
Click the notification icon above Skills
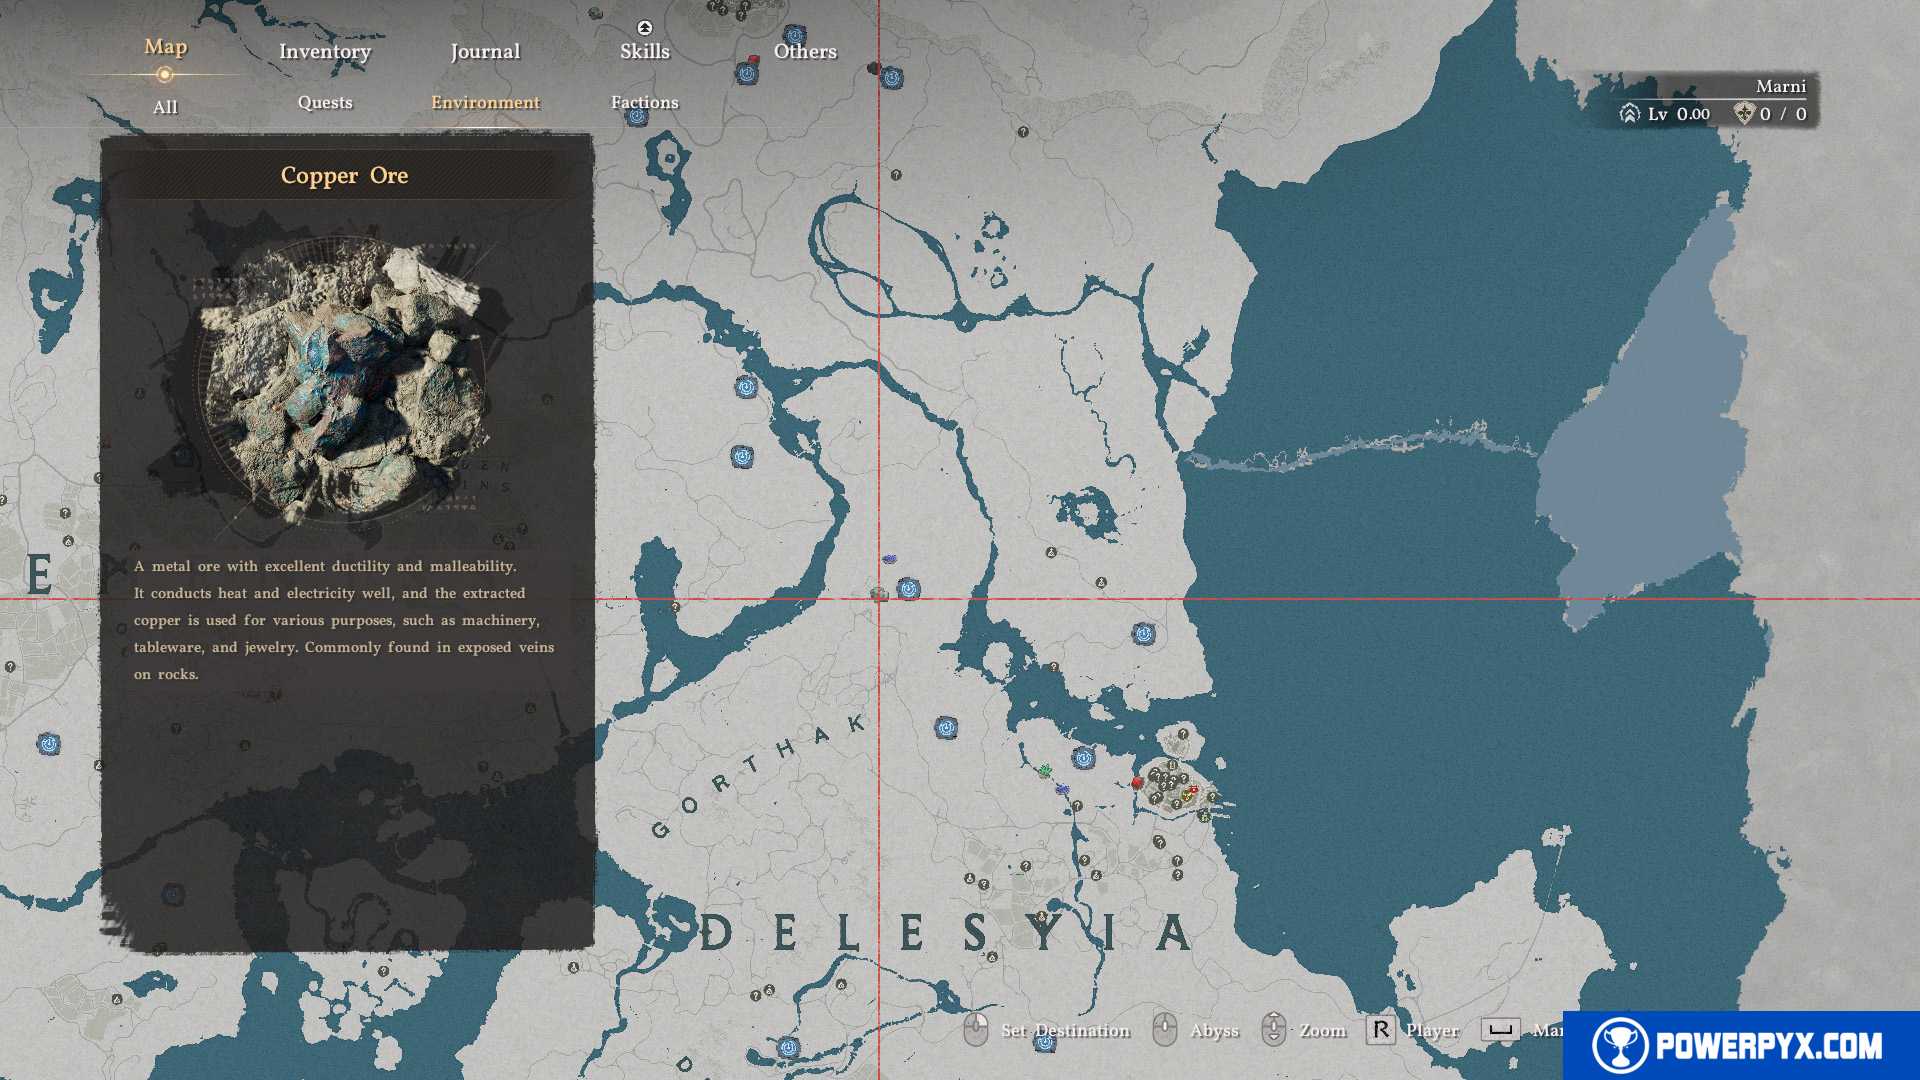[645, 28]
